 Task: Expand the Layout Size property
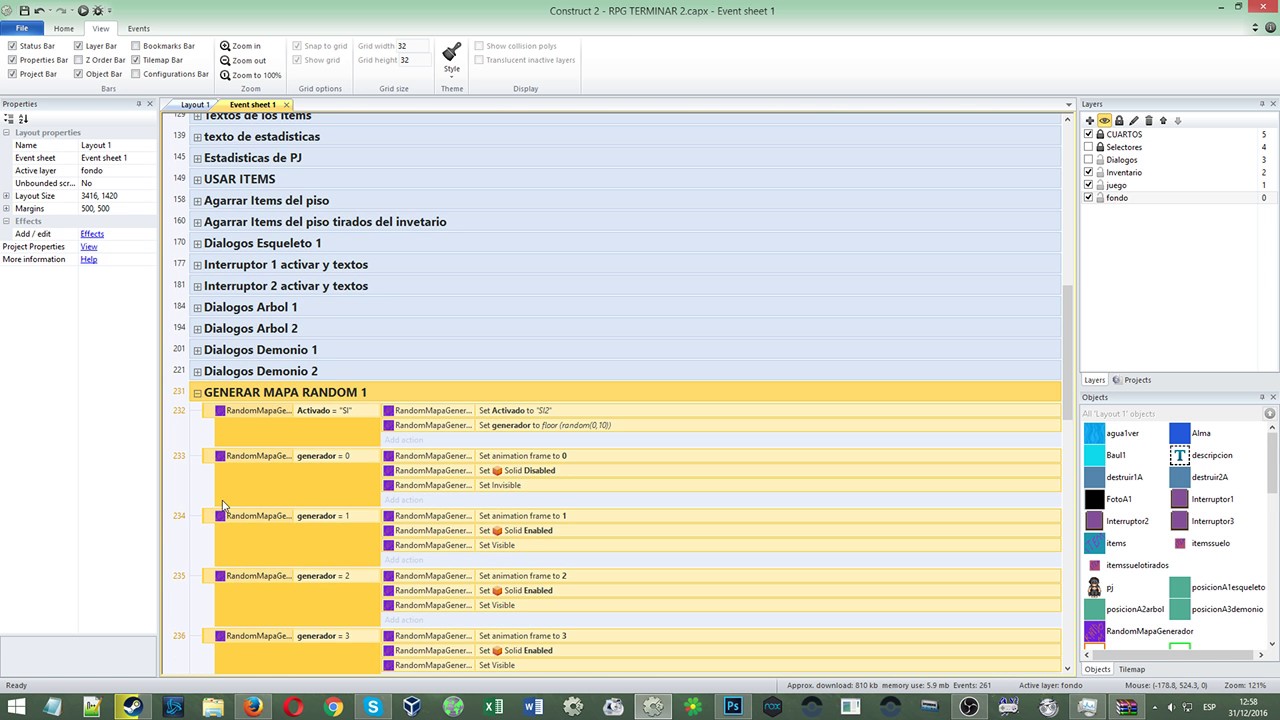(7, 196)
